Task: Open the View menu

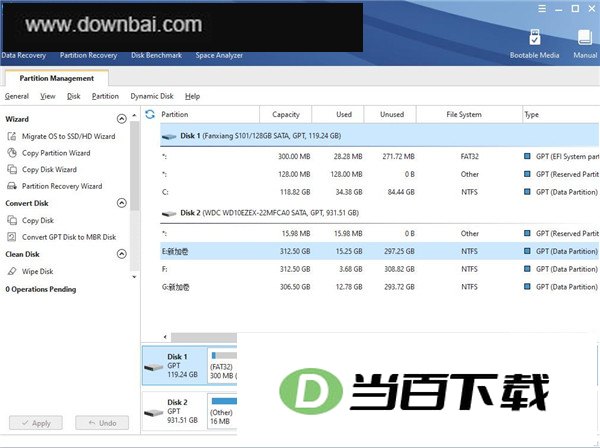Action: click(48, 96)
